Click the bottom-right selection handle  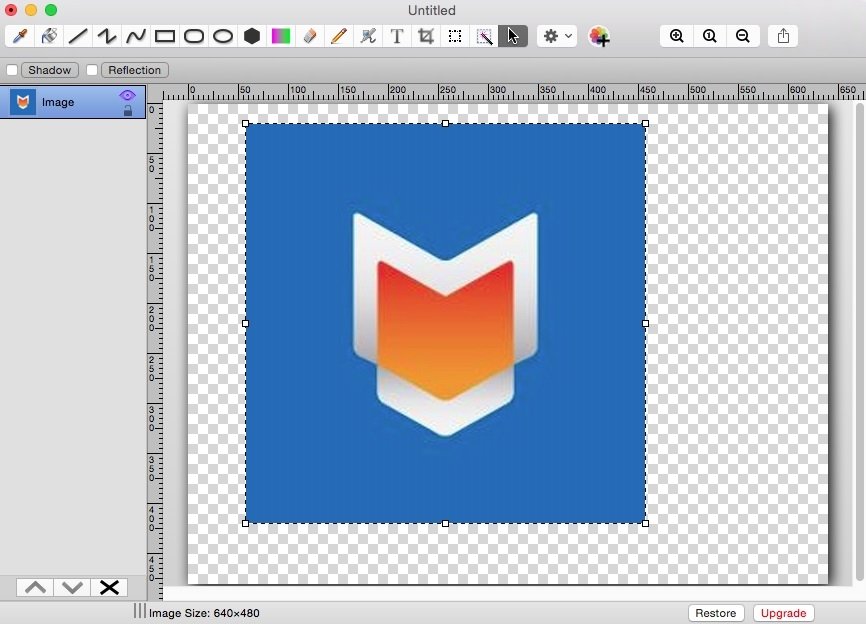pos(646,523)
